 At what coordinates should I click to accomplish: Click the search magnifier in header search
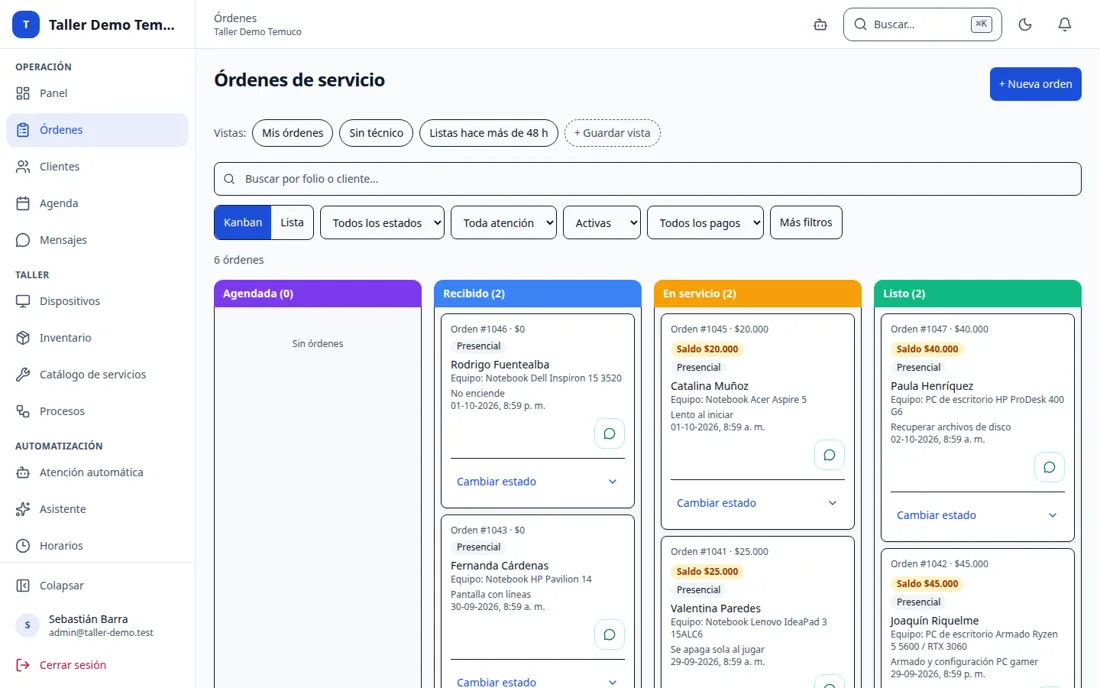[x=861, y=25]
